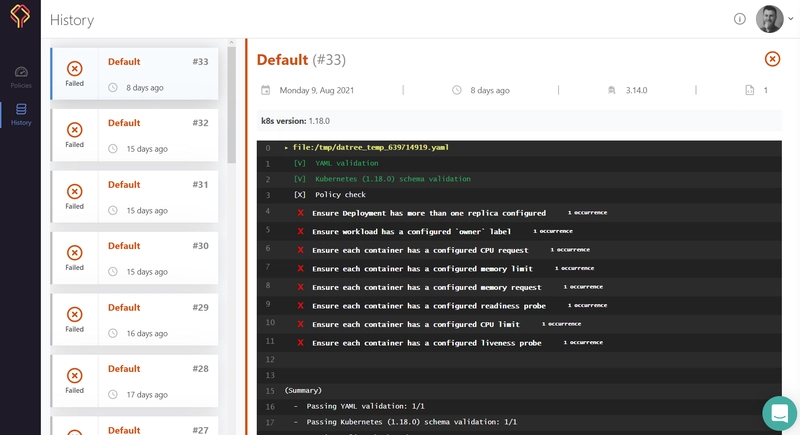Viewport: 800px width, 435px height.
Task: Click the file count icon in details
Action: coord(749,90)
